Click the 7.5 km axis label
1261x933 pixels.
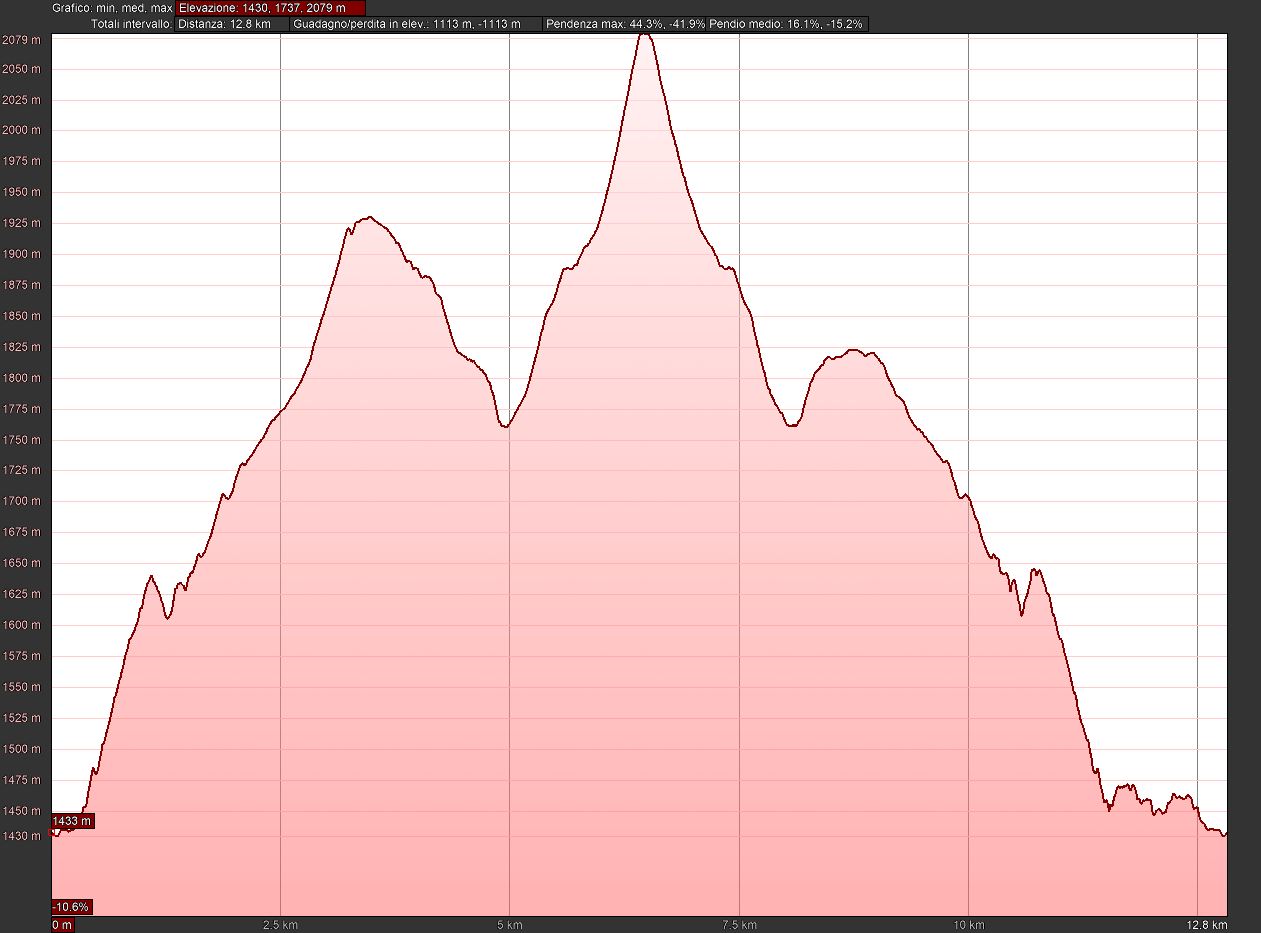739,925
